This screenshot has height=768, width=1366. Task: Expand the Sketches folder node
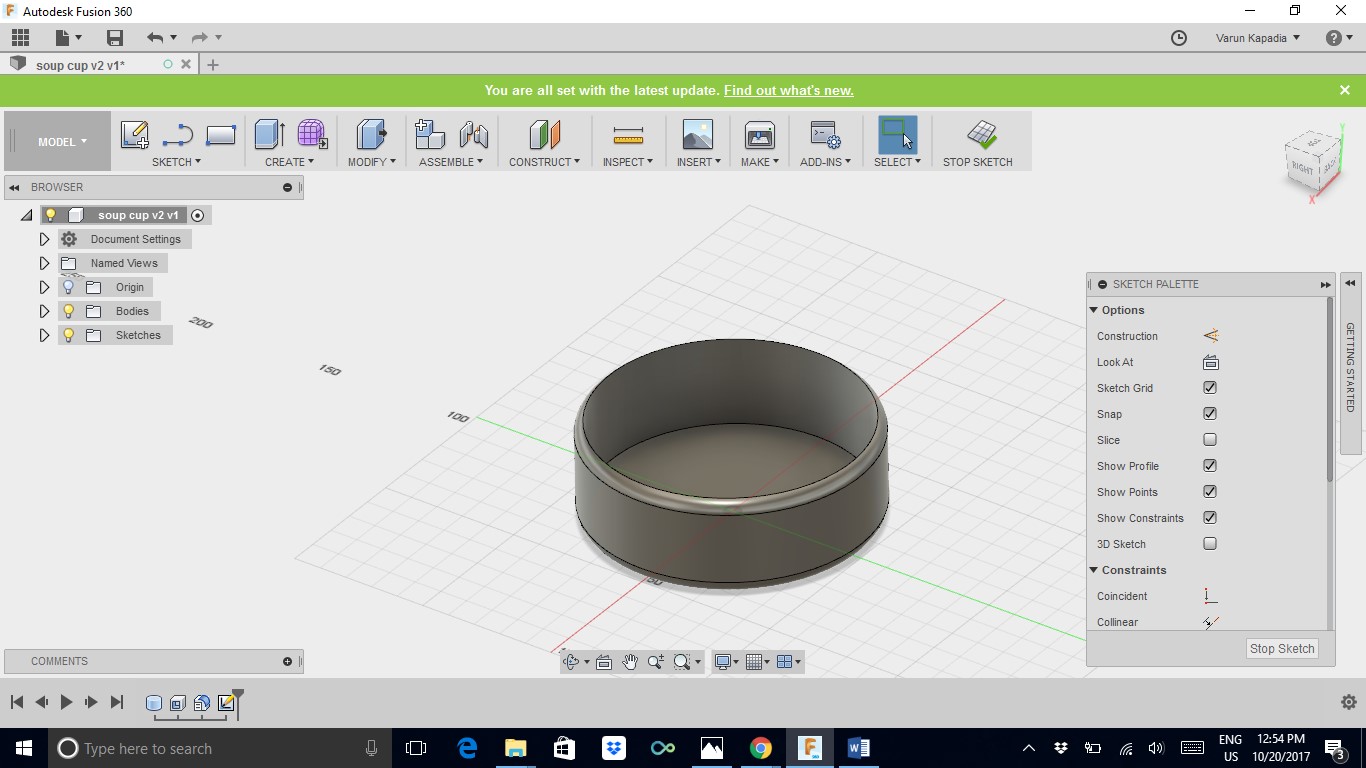coord(44,335)
